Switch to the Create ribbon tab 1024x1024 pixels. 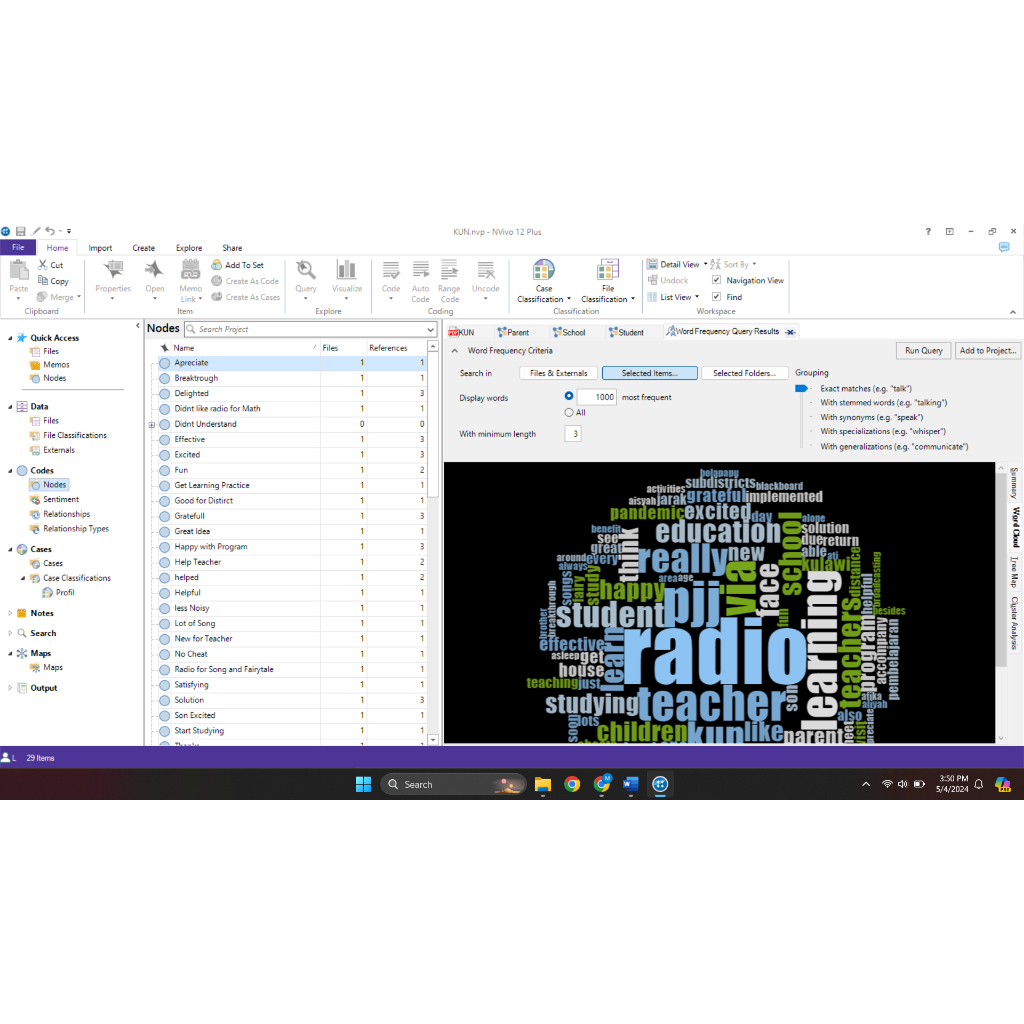[x=144, y=248]
